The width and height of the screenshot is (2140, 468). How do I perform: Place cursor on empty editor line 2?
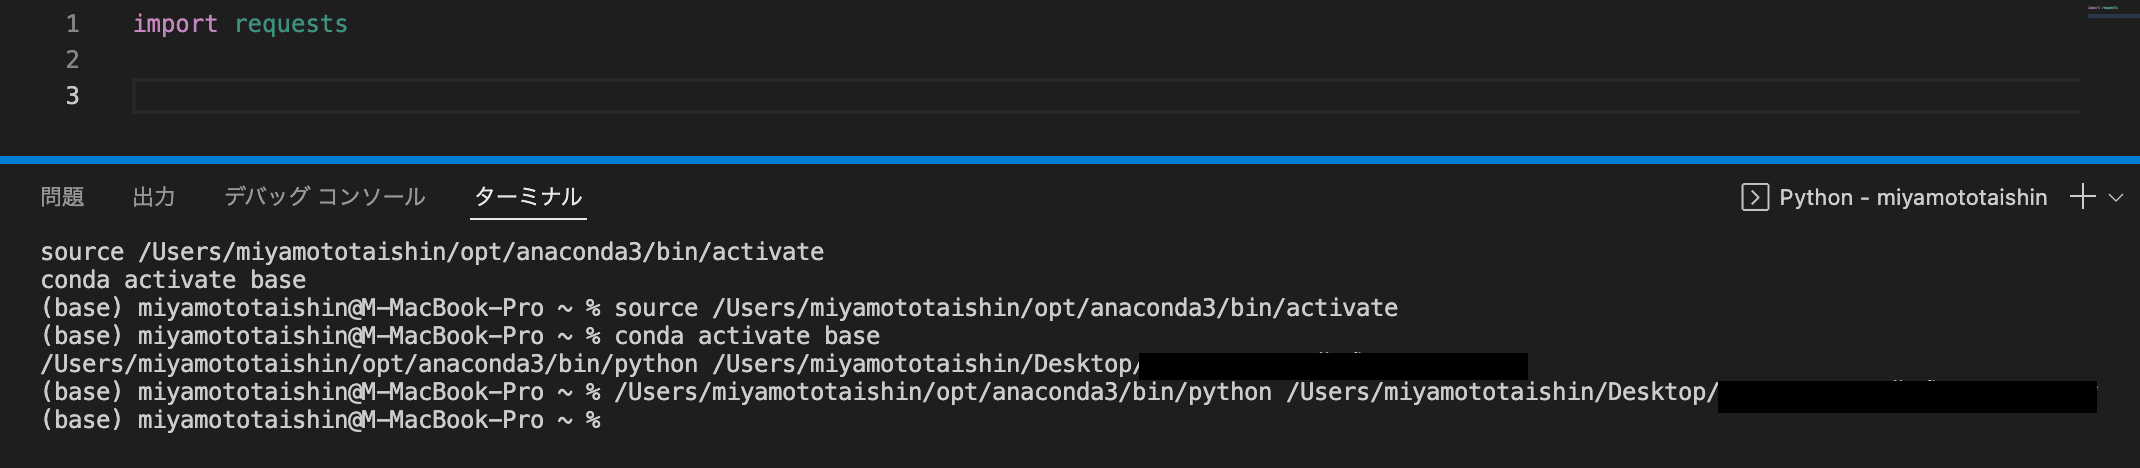point(600,60)
